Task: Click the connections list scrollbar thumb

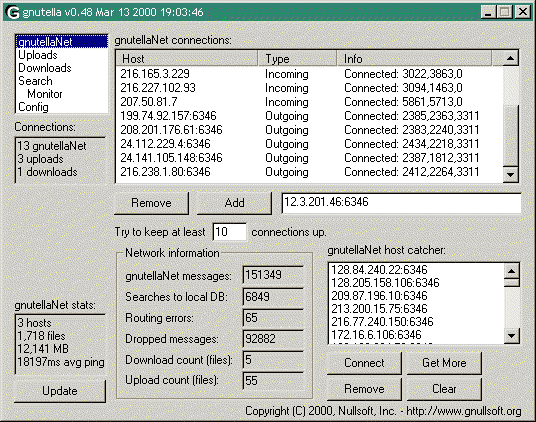Action: [x=510, y=136]
